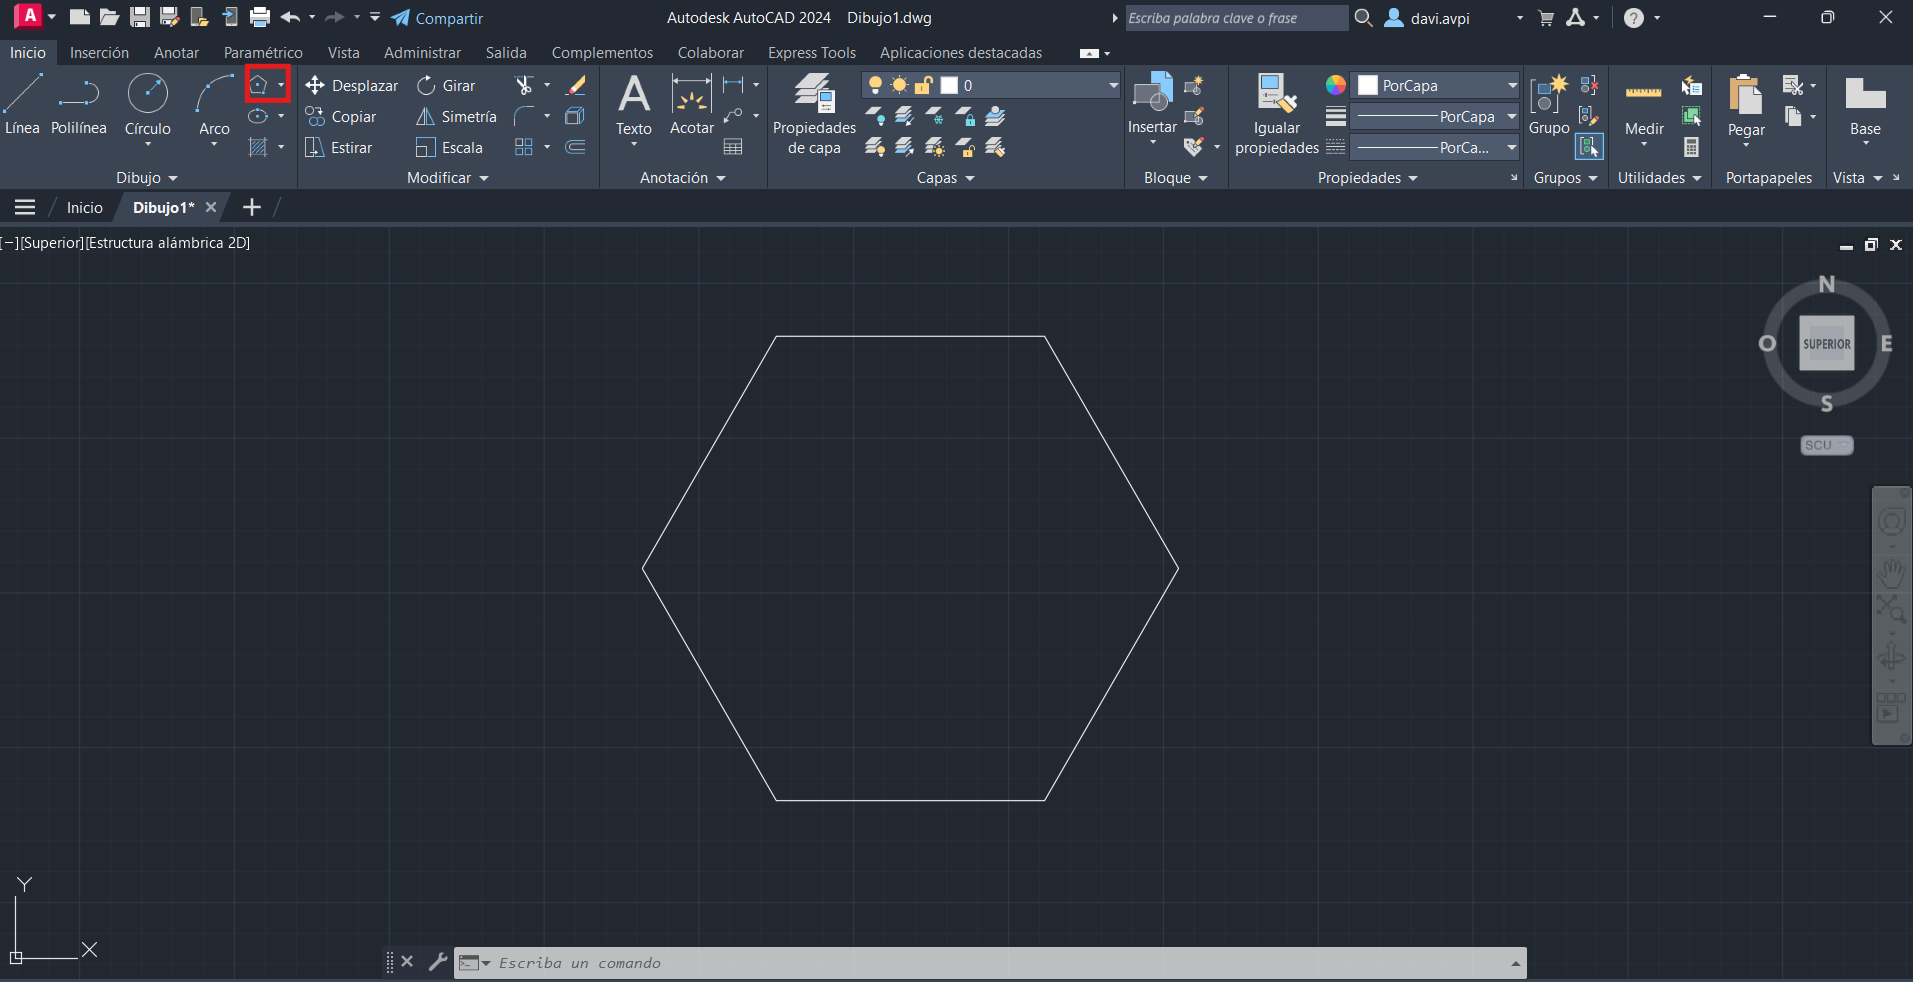
Task: Select the Borrar (eraser) tool
Action: click(575, 85)
